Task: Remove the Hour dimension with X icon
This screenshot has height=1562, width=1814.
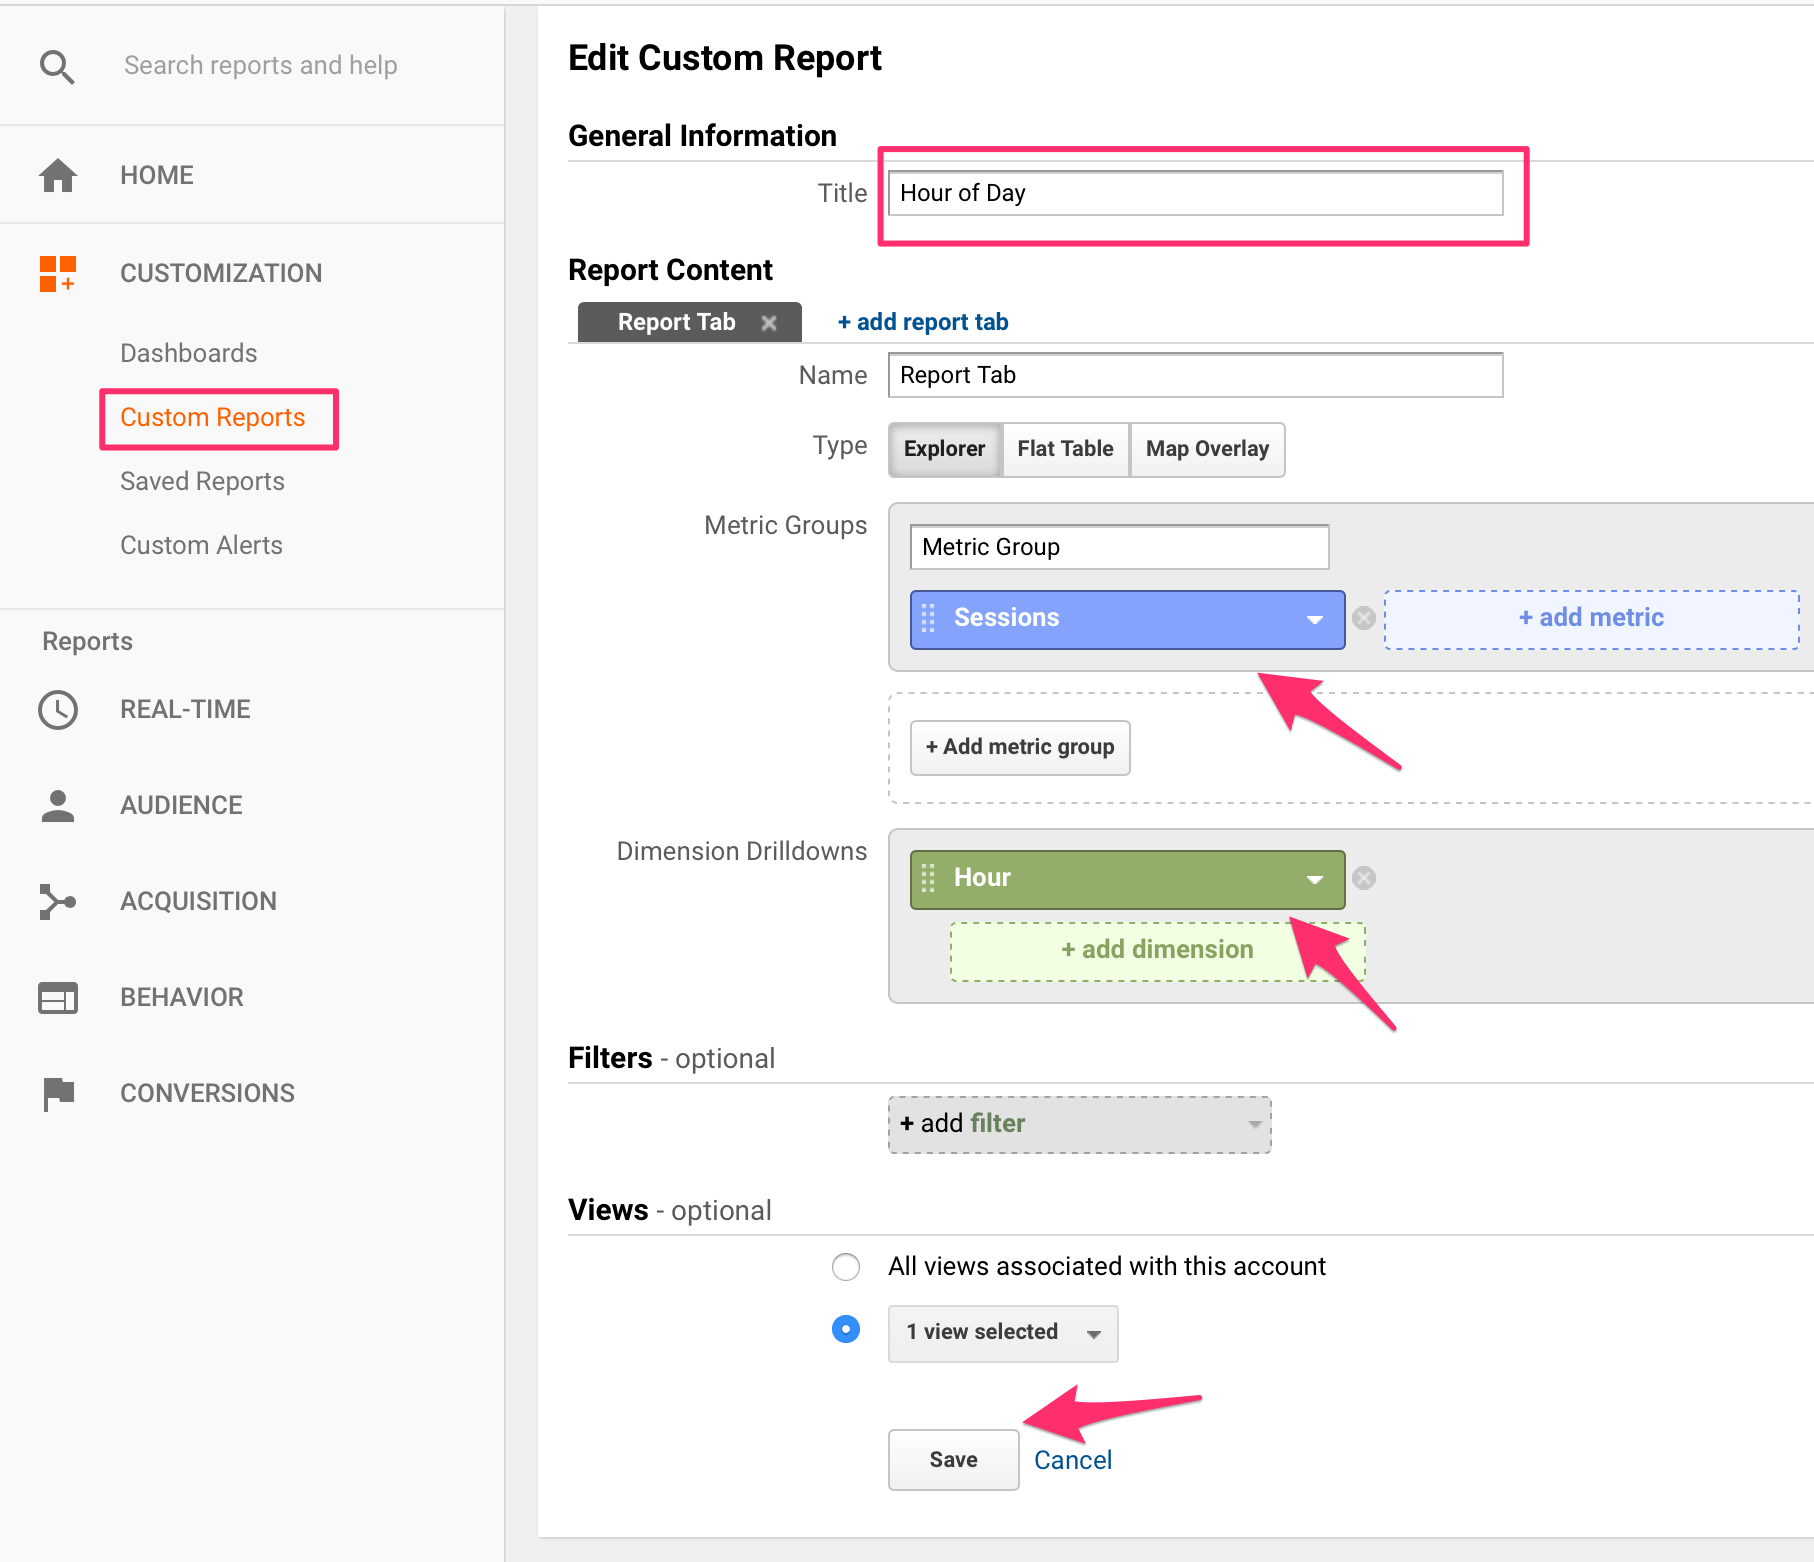Action: (1364, 878)
